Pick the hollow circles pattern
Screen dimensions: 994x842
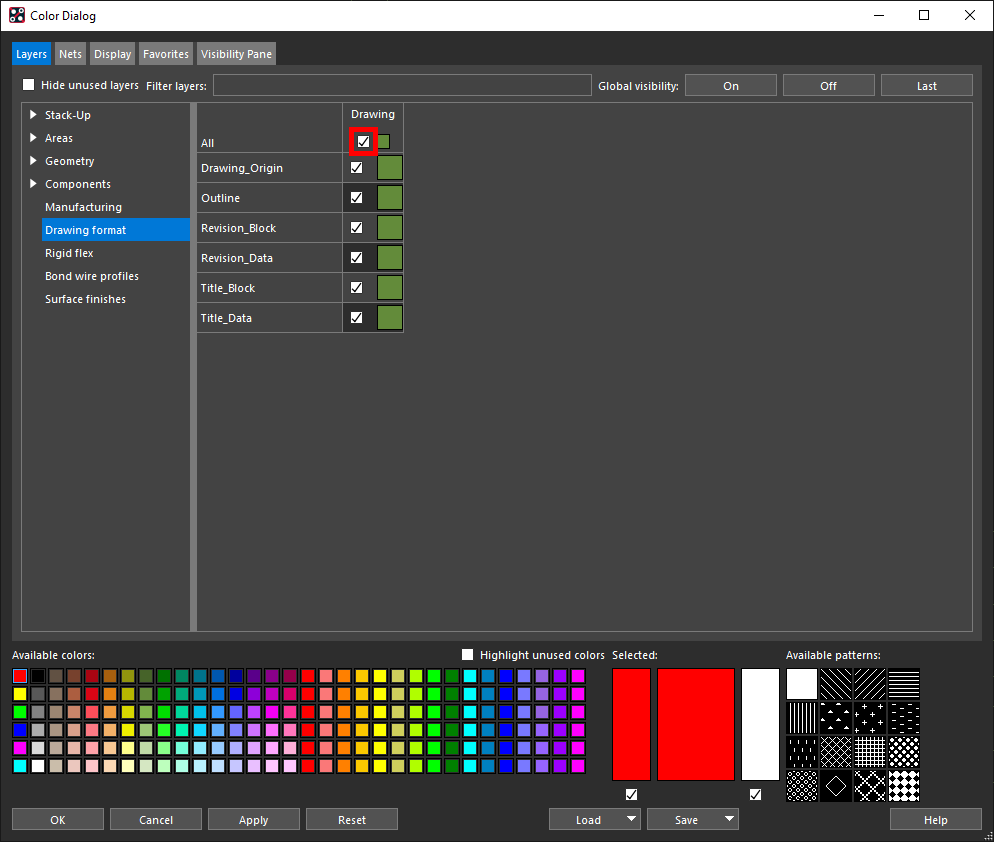coord(802,786)
